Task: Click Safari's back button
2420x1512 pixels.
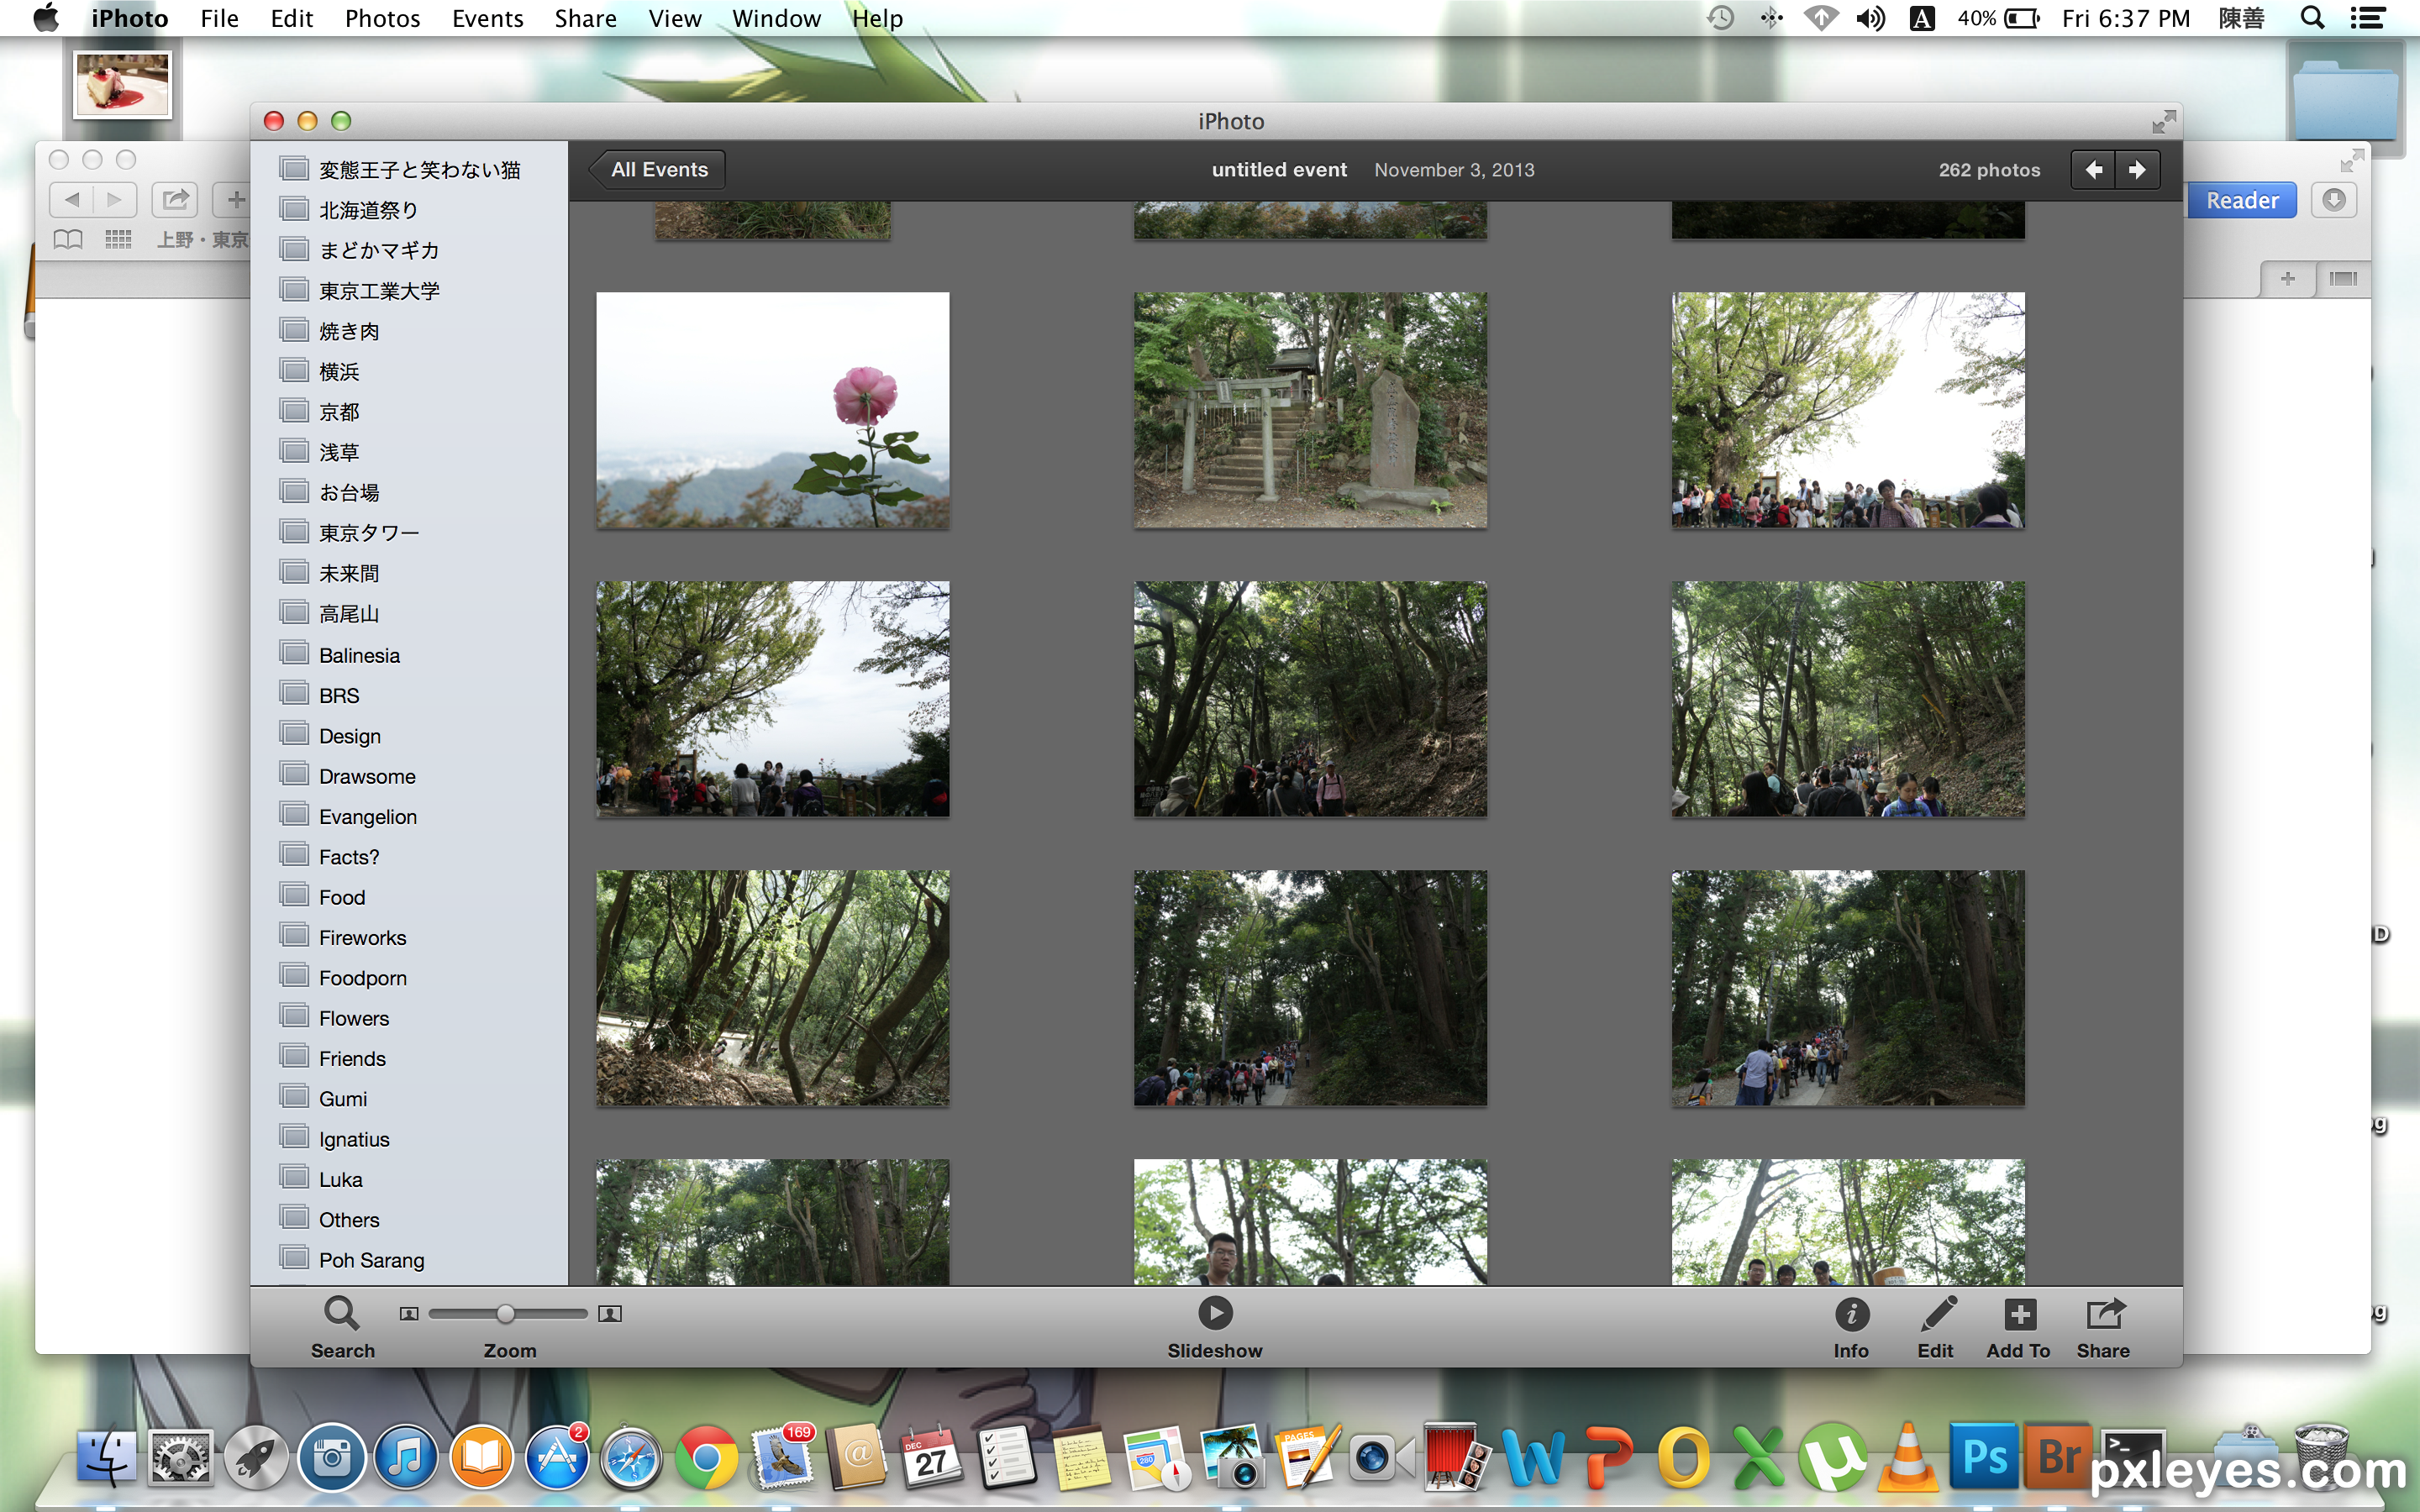Action: click(x=72, y=199)
